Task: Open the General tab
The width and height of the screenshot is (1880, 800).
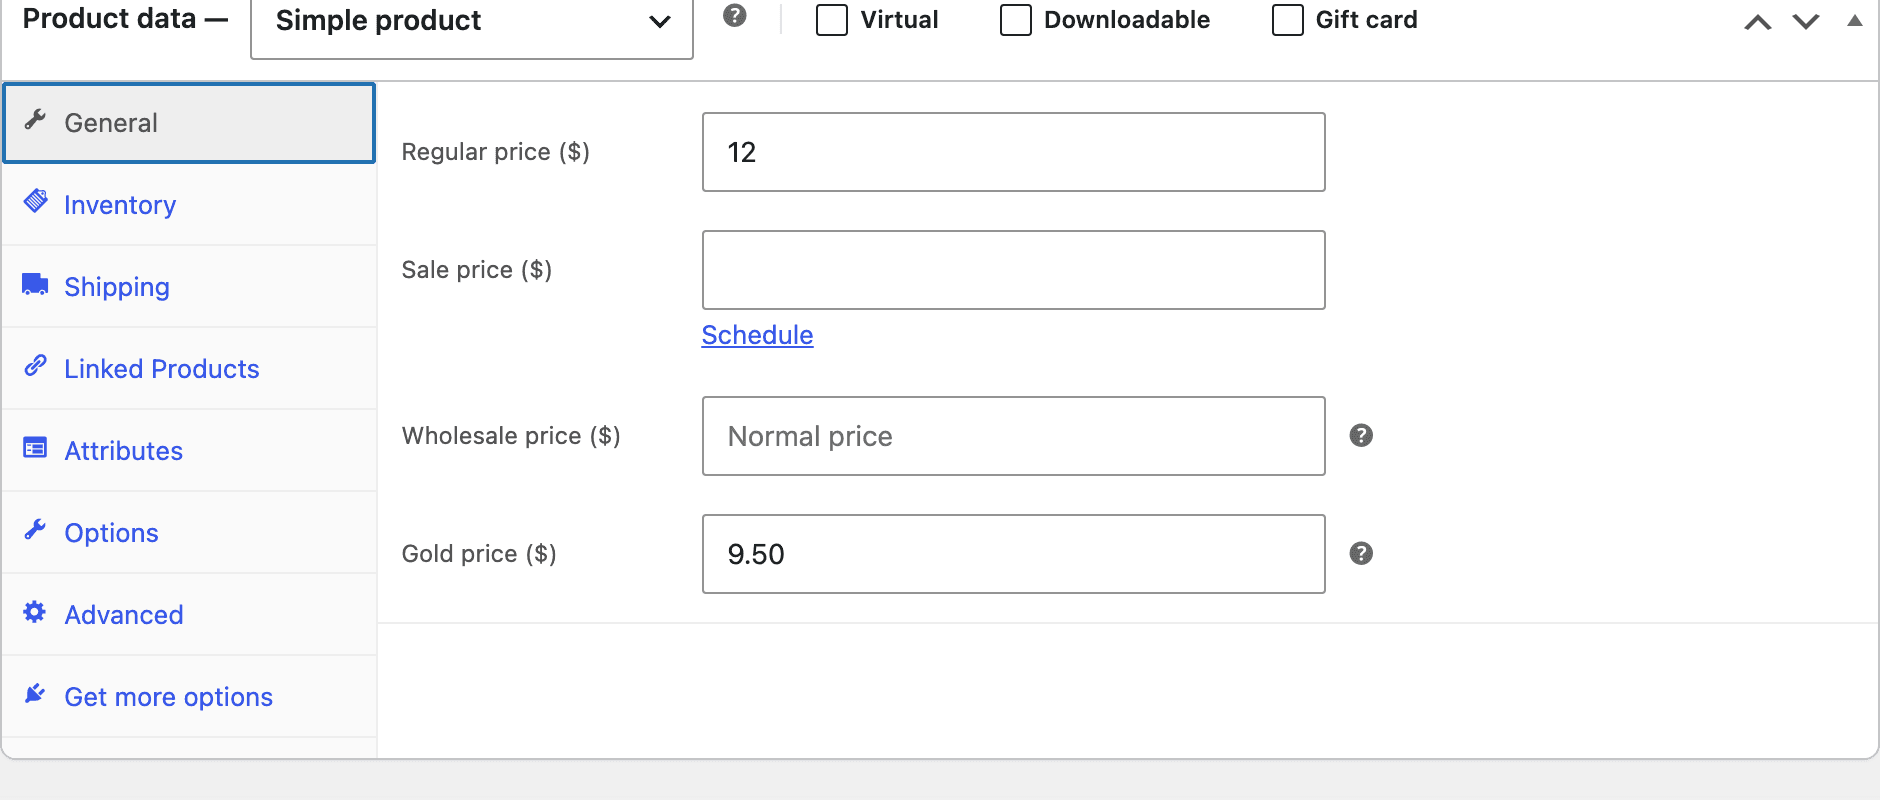Action: pyautogui.click(x=189, y=123)
